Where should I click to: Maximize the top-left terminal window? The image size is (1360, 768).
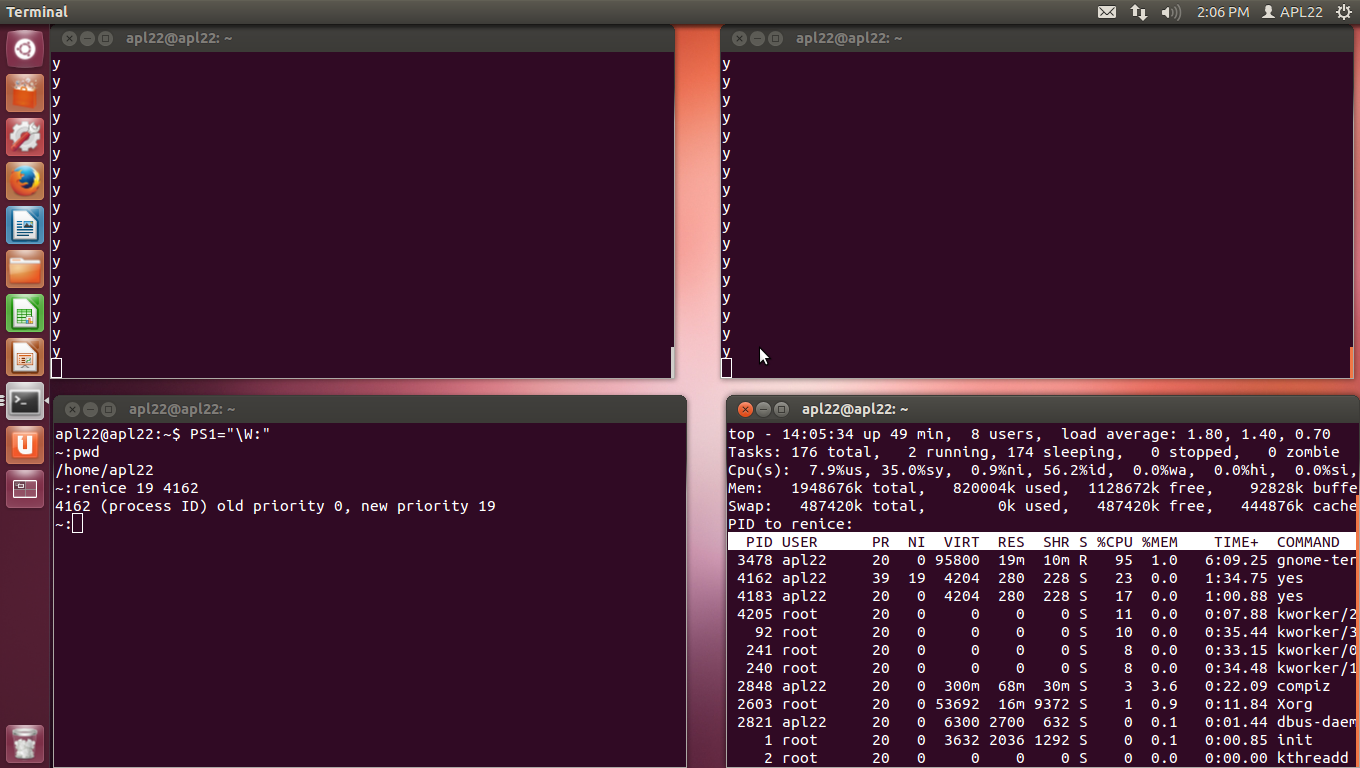(x=105, y=39)
